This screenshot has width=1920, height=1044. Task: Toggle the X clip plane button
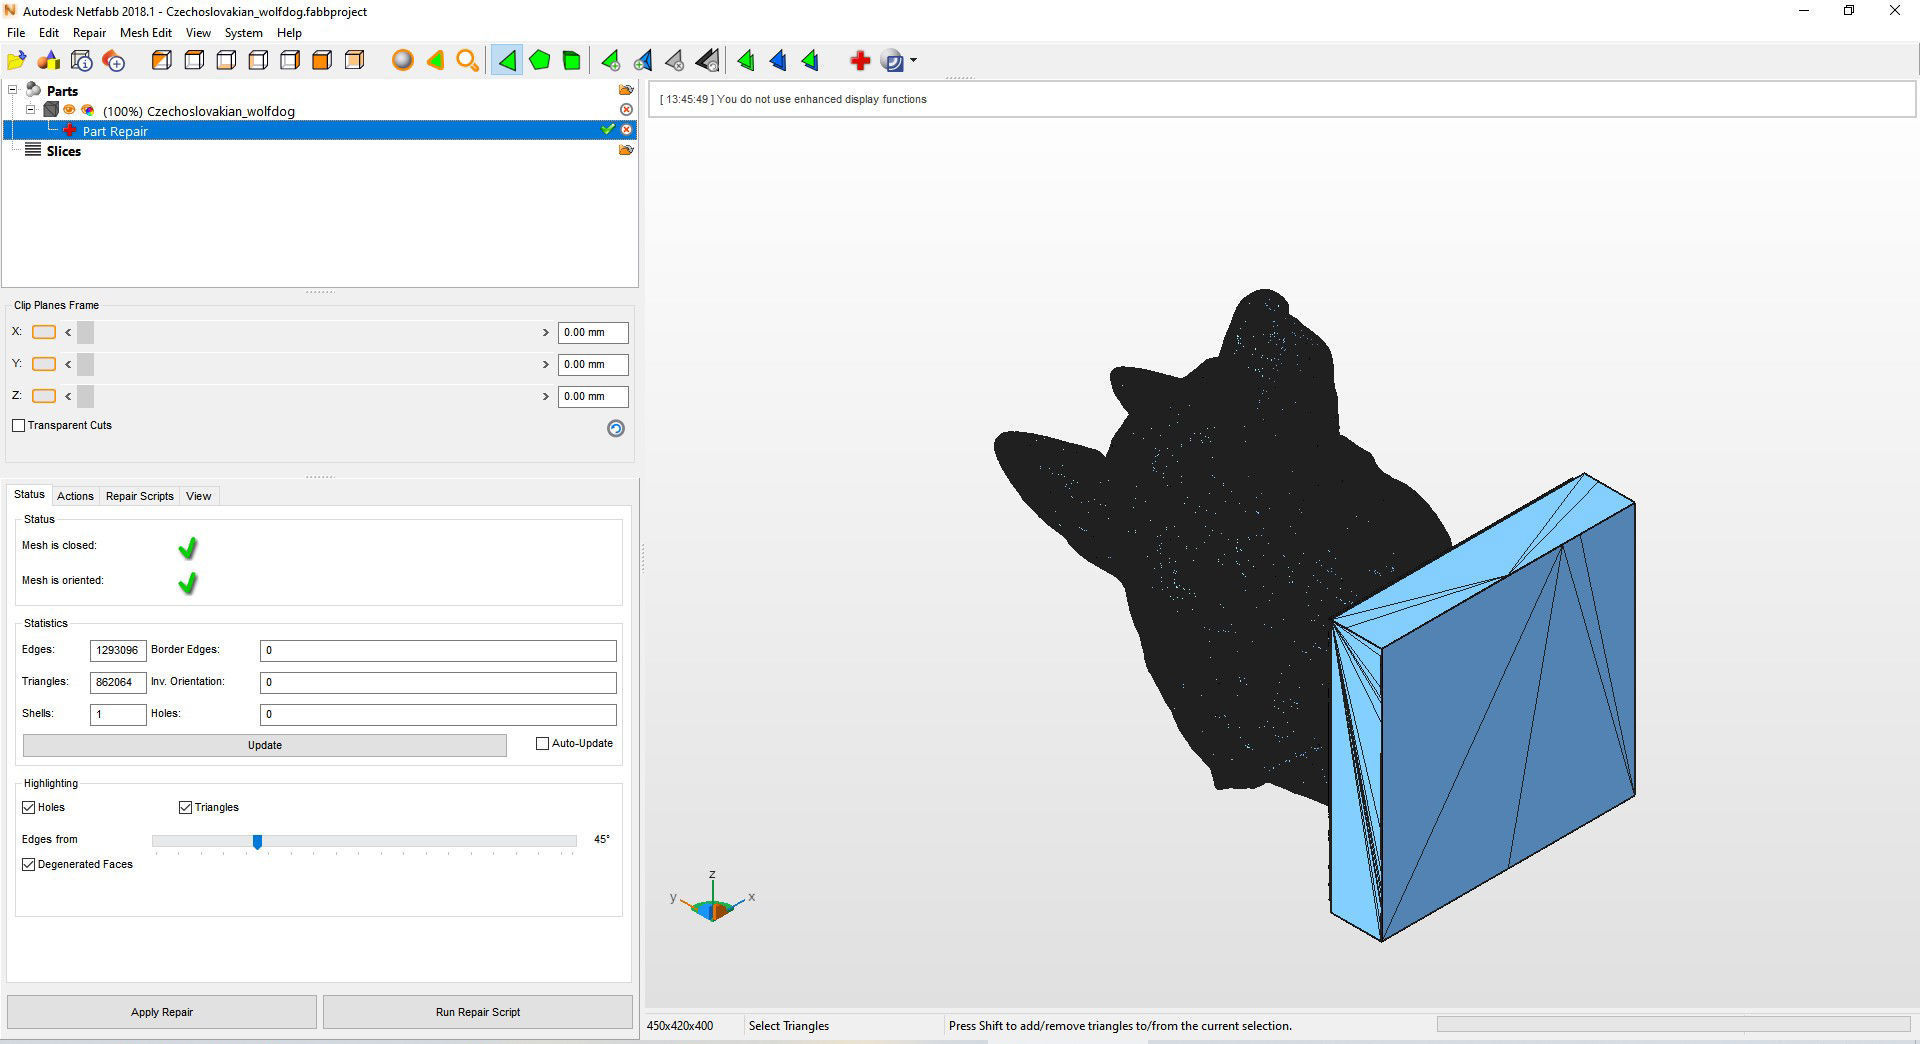tap(44, 332)
